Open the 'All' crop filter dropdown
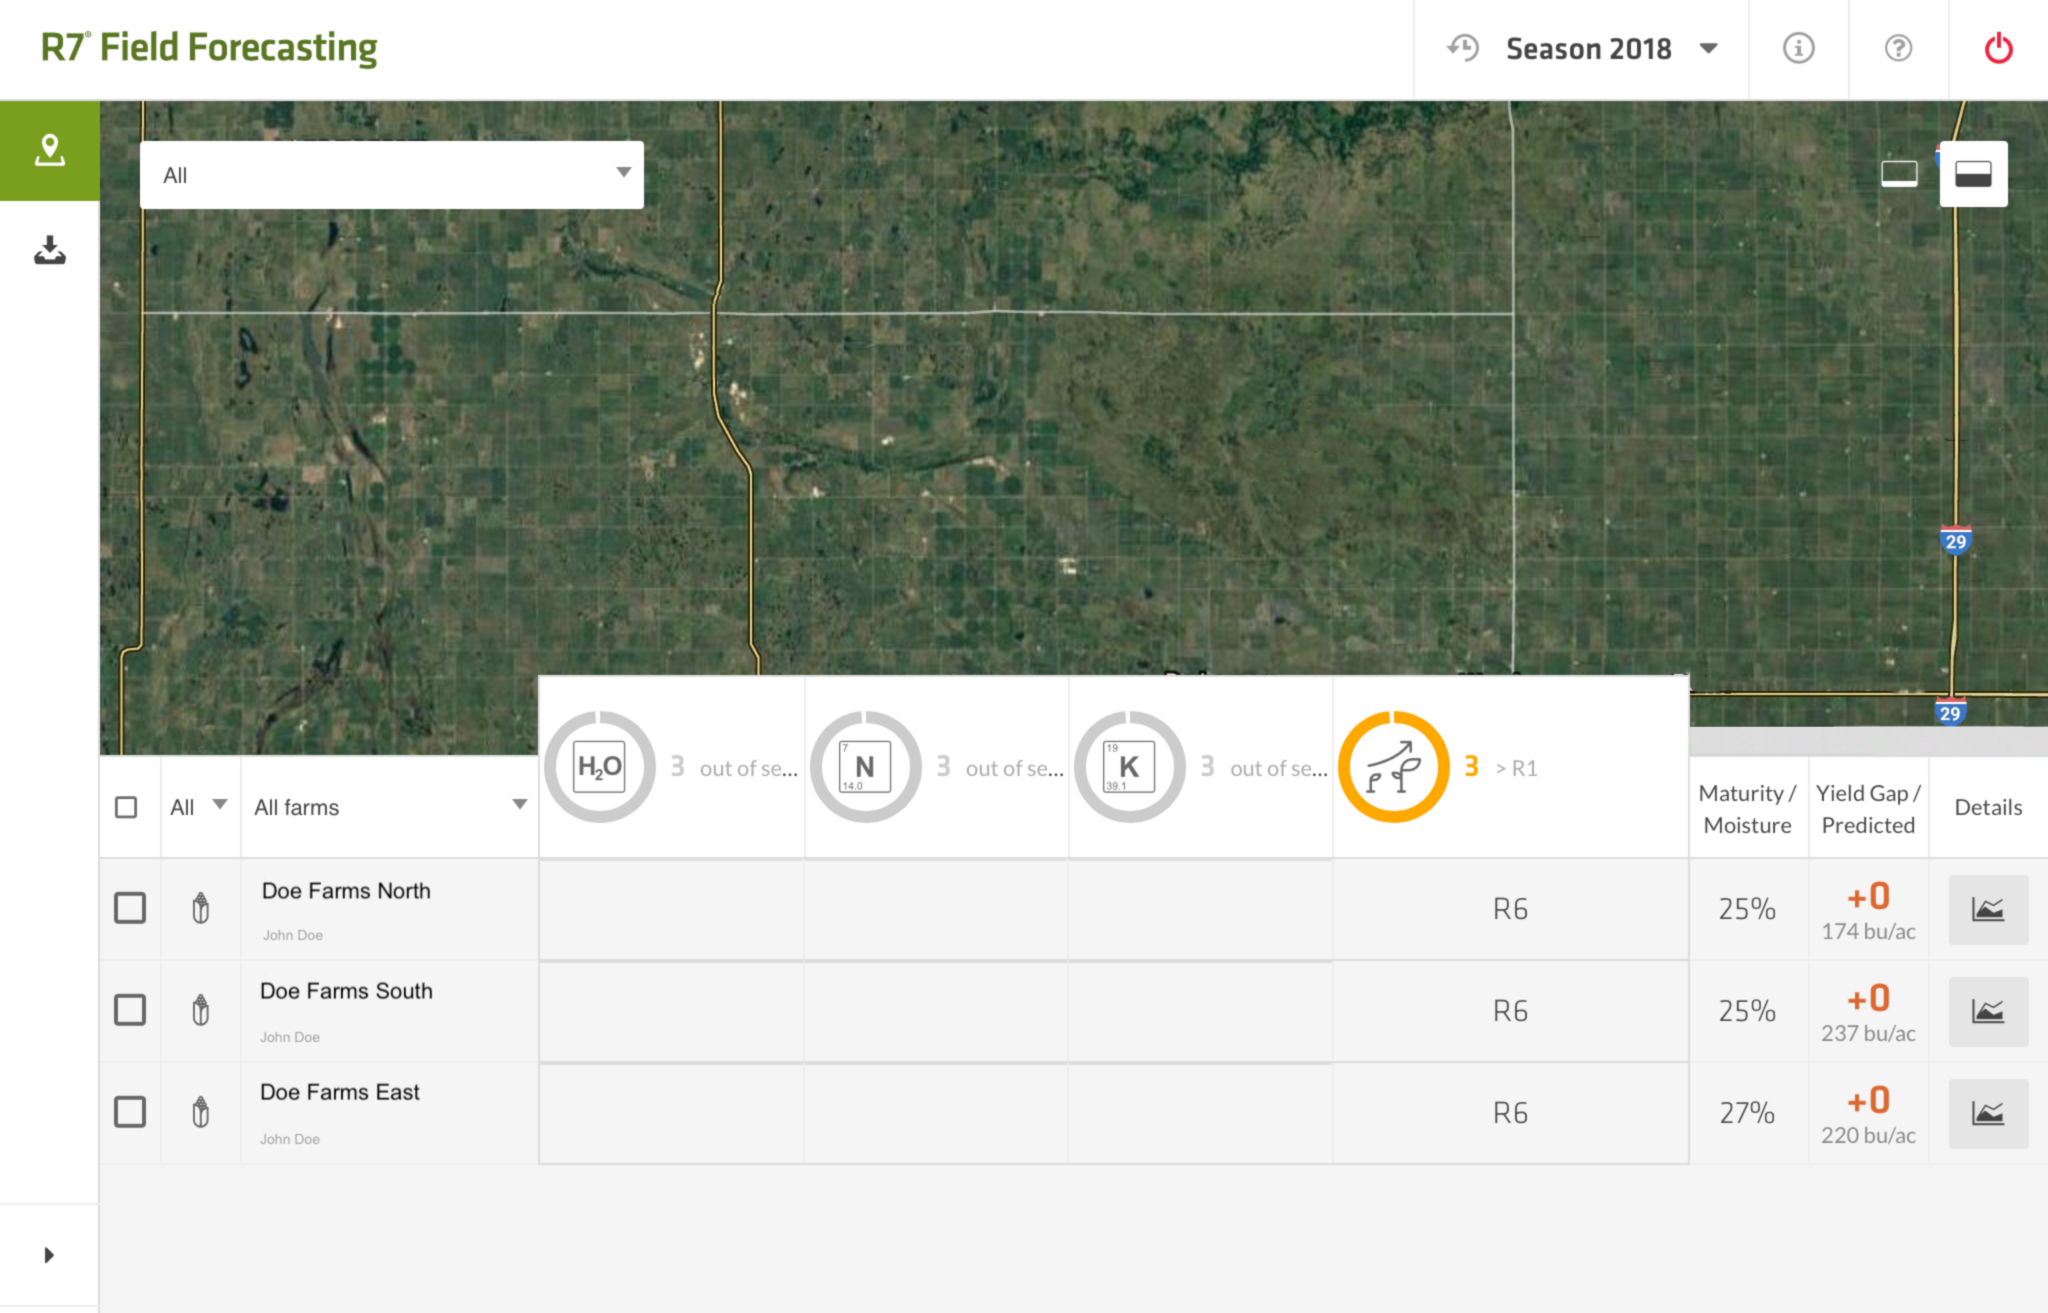Viewport: 2048px width, 1313px height. (x=199, y=807)
